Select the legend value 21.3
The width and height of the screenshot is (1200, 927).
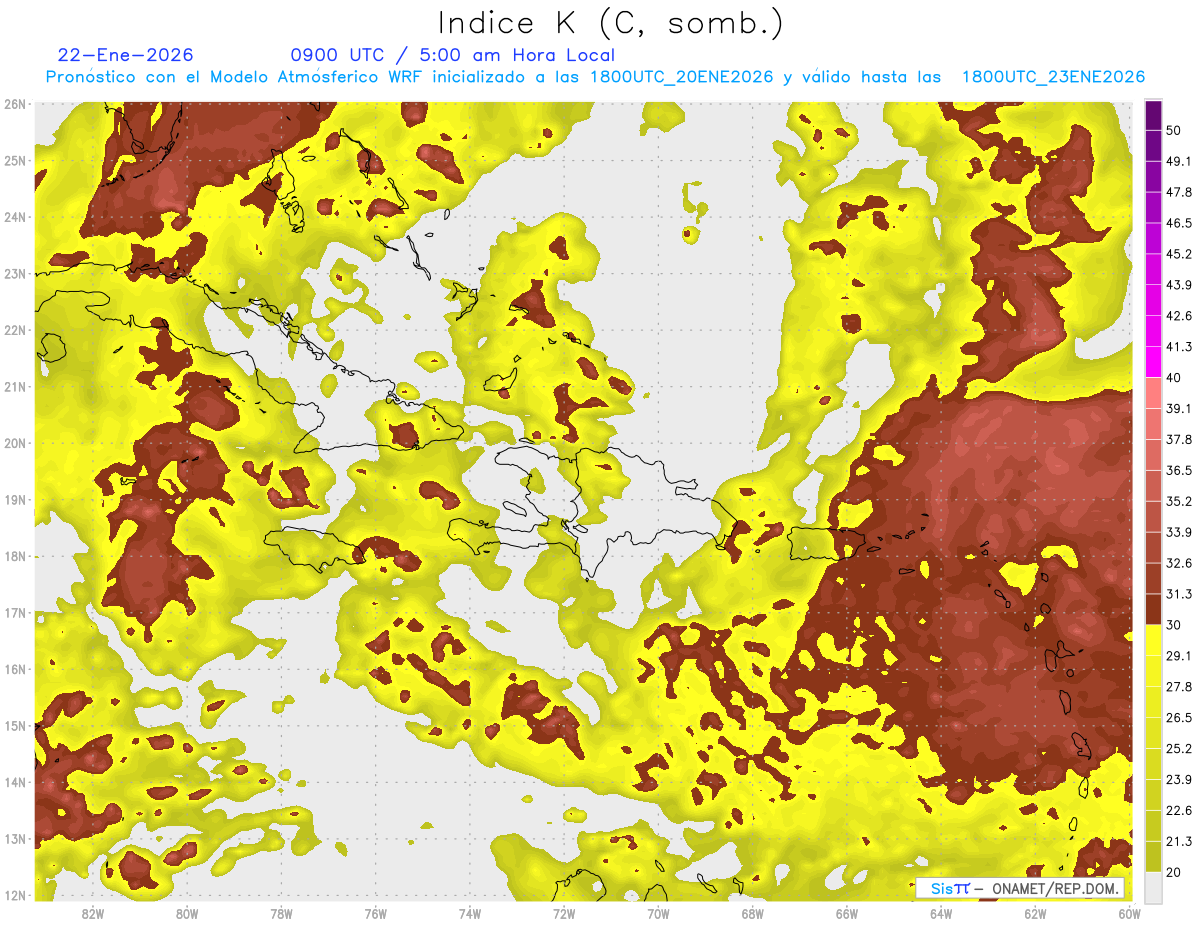click(1179, 841)
